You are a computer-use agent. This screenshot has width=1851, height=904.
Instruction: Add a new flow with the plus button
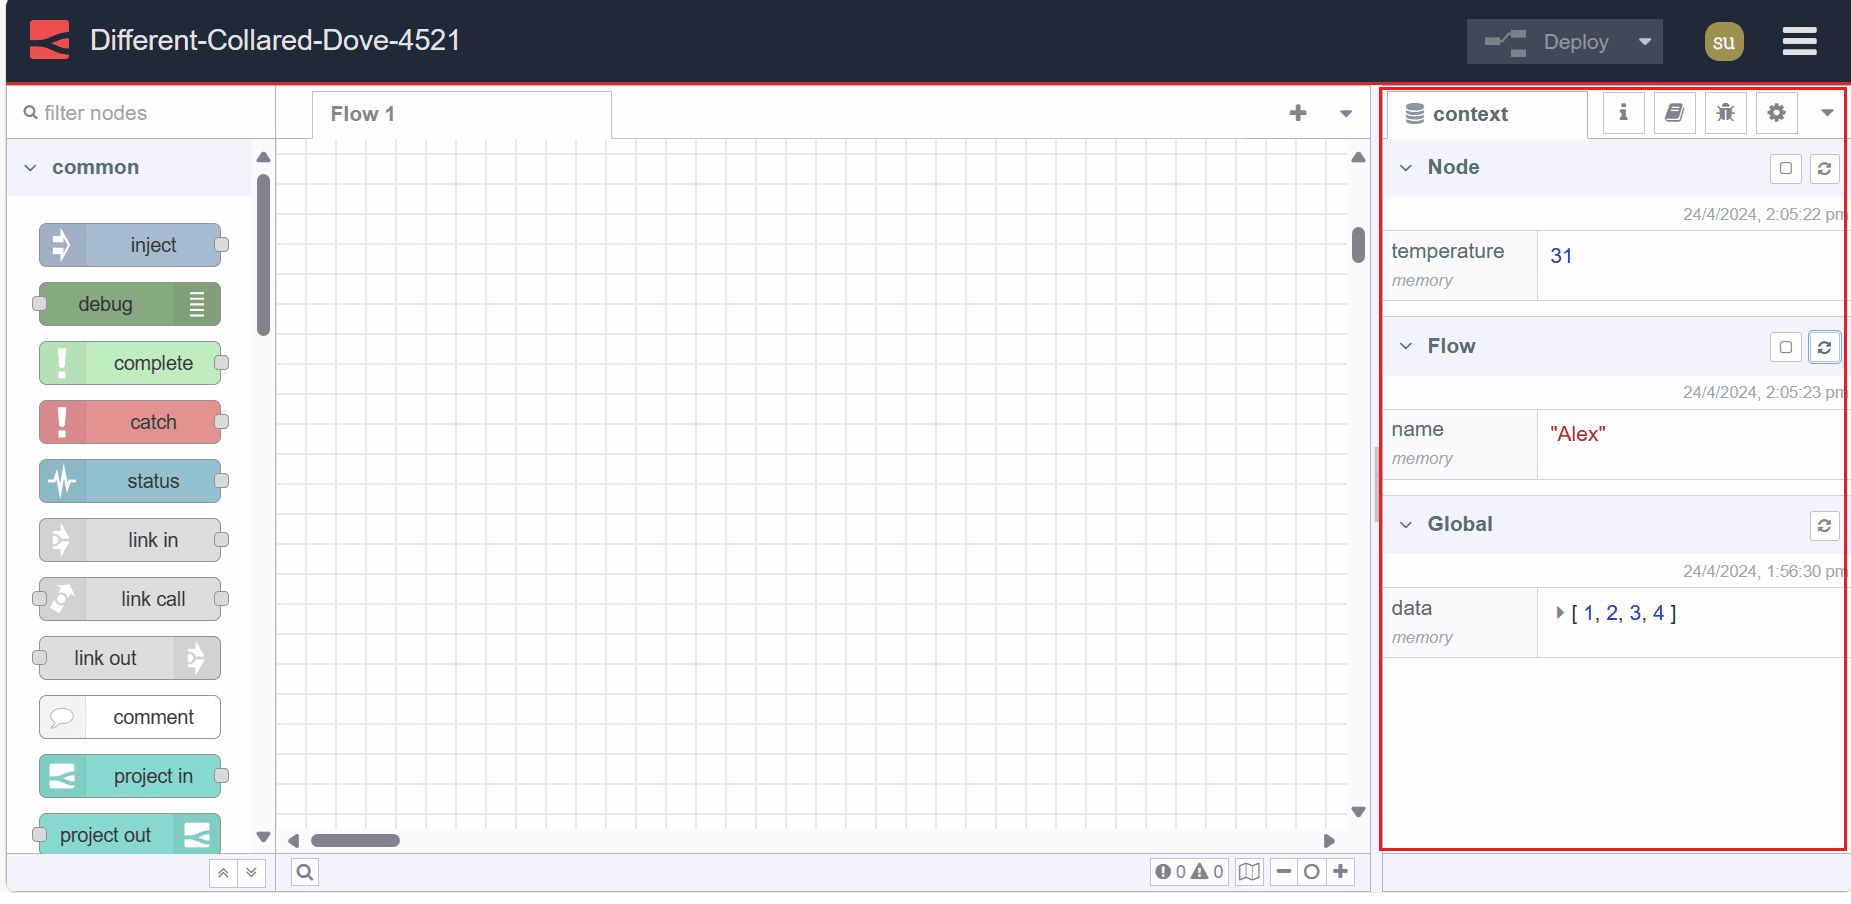click(x=1298, y=113)
